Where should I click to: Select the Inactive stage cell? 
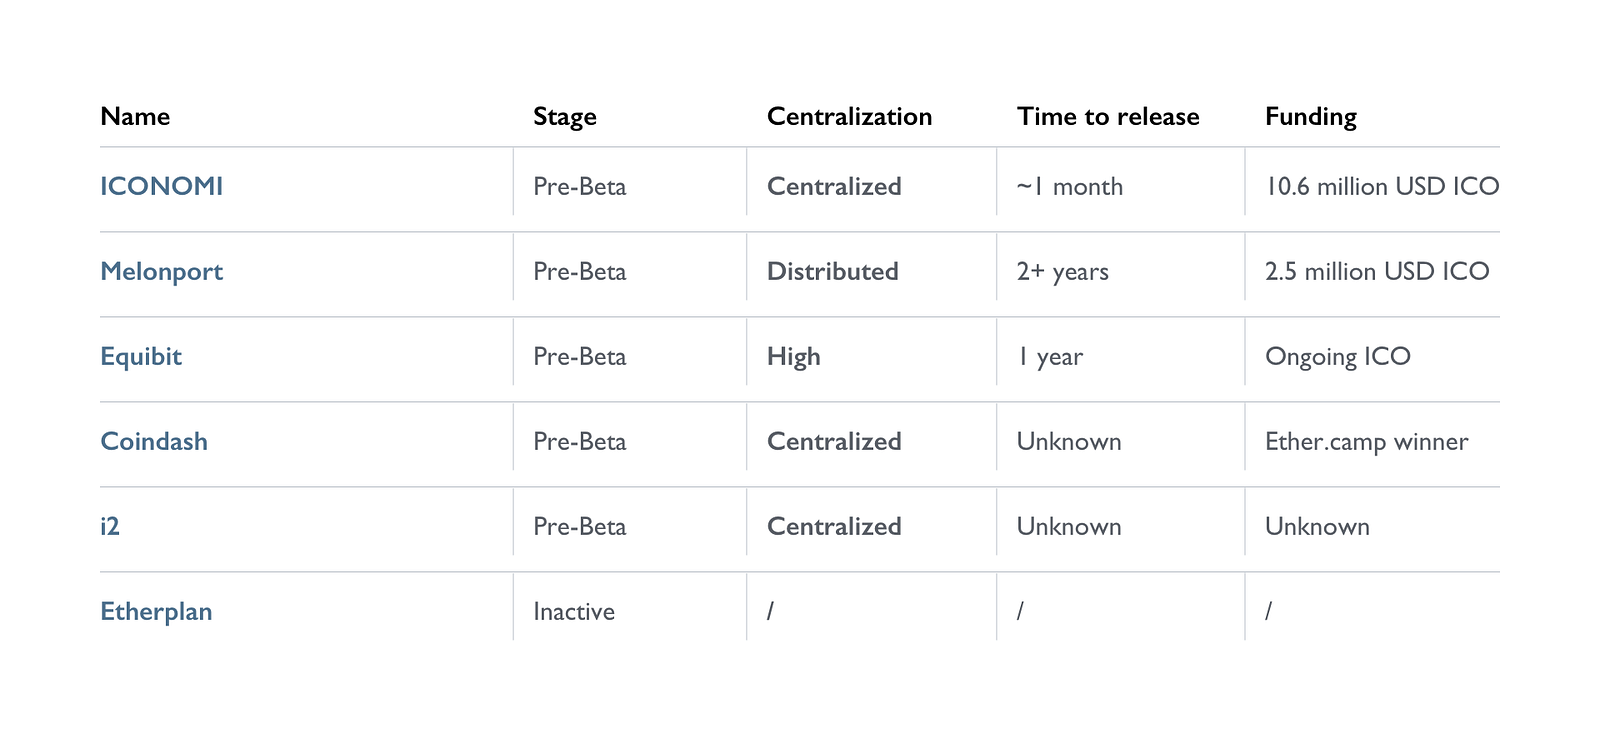573,611
